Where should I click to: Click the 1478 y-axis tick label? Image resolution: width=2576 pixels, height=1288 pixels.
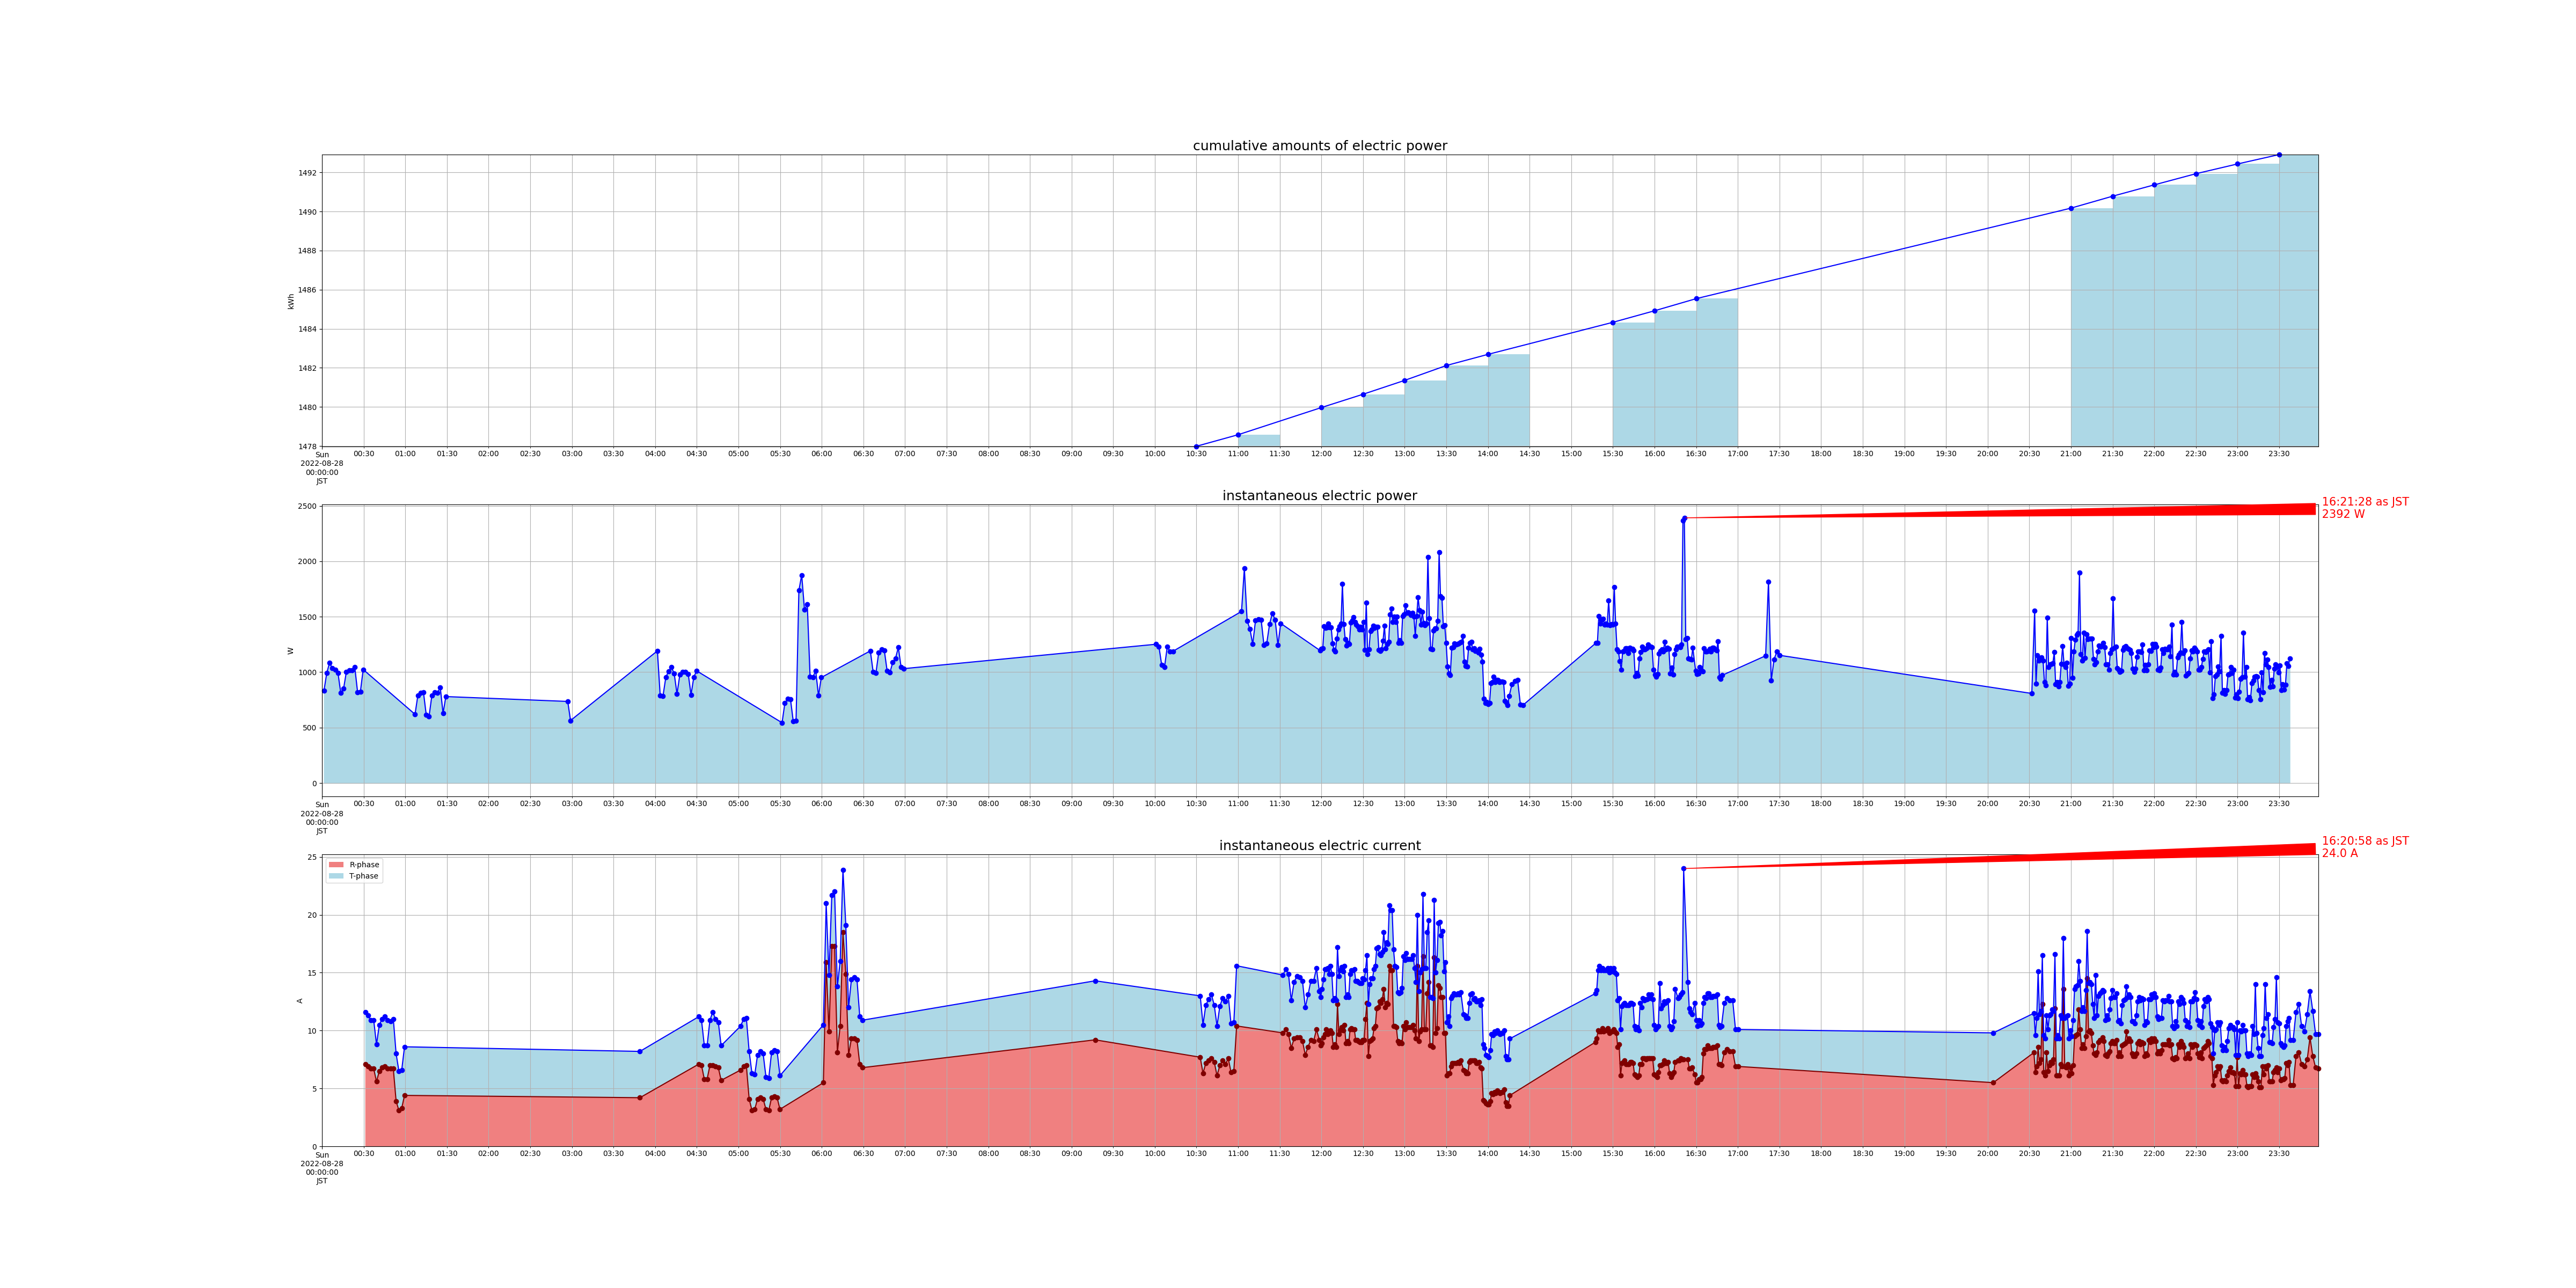[x=307, y=446]
